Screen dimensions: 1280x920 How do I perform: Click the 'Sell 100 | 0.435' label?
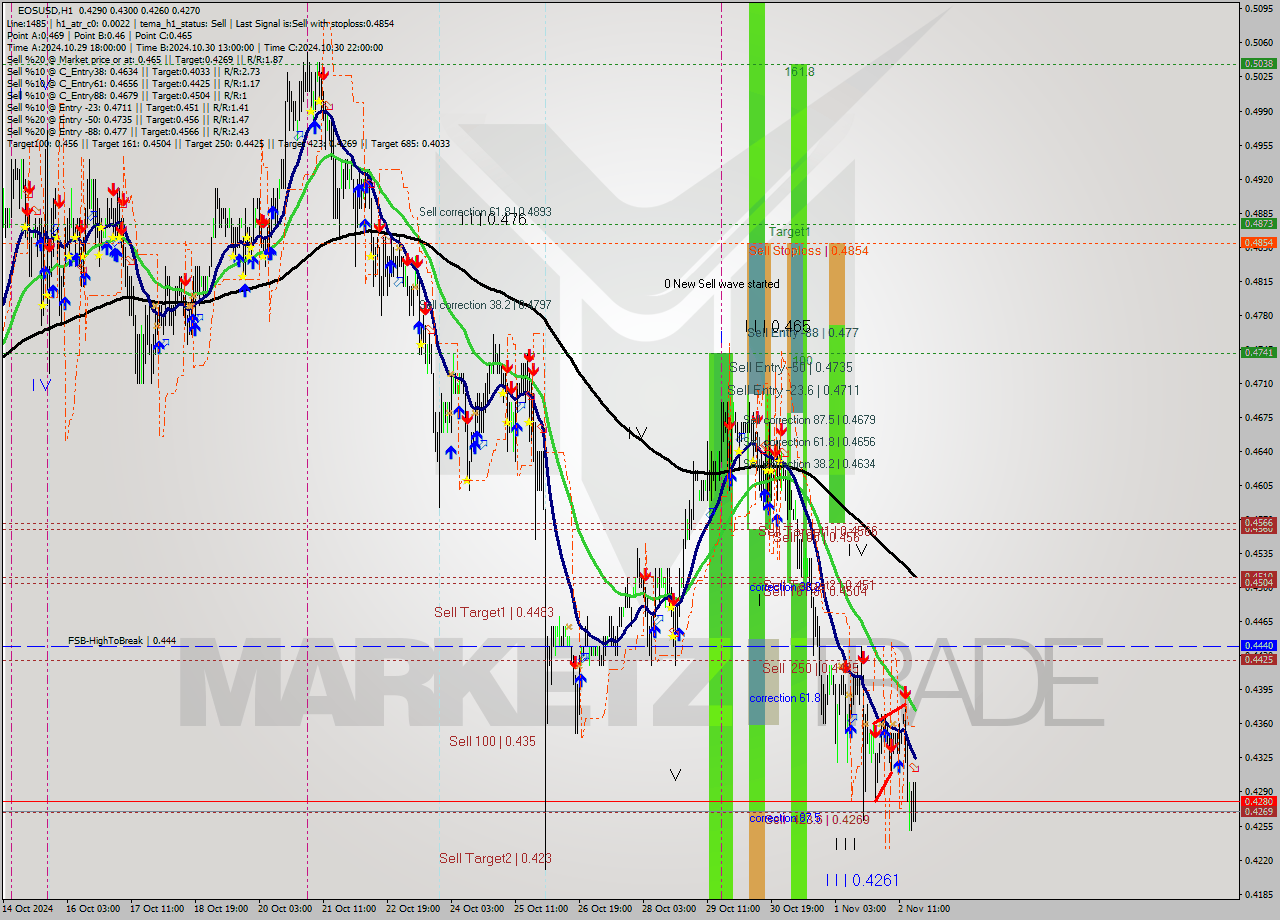[x=492, y=741]
